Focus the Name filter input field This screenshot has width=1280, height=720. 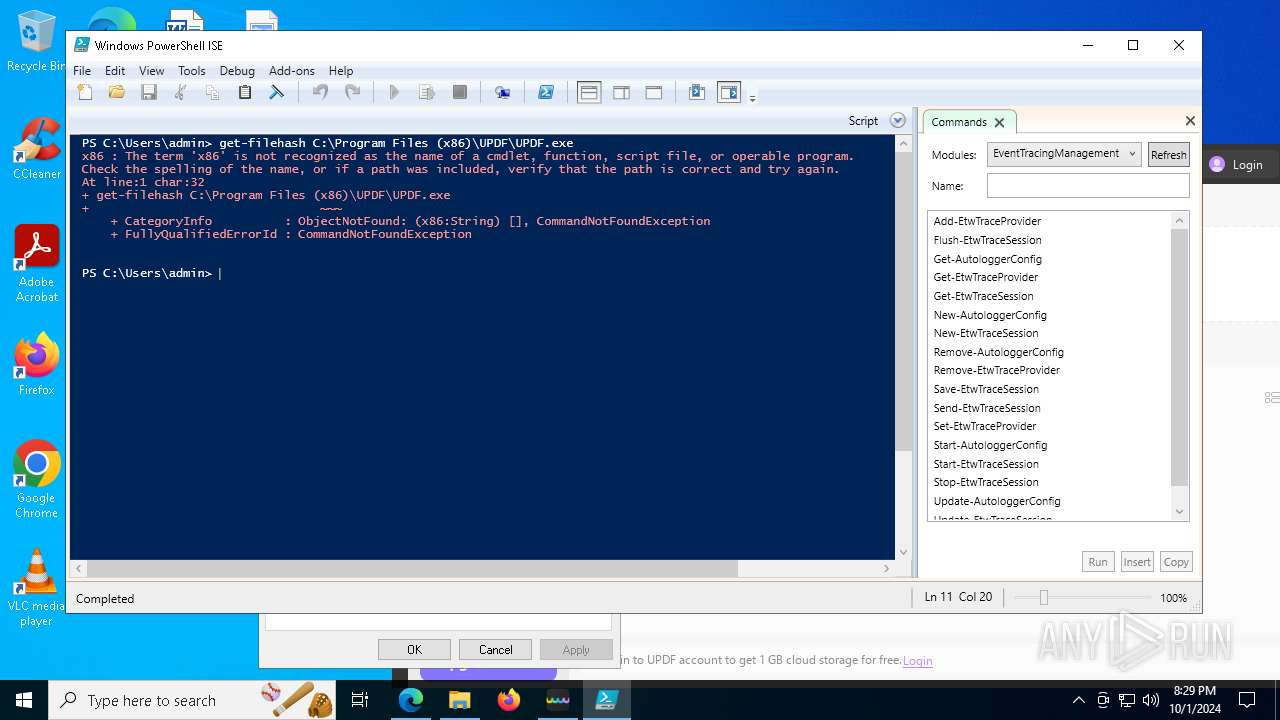[x=1088, y=186]
